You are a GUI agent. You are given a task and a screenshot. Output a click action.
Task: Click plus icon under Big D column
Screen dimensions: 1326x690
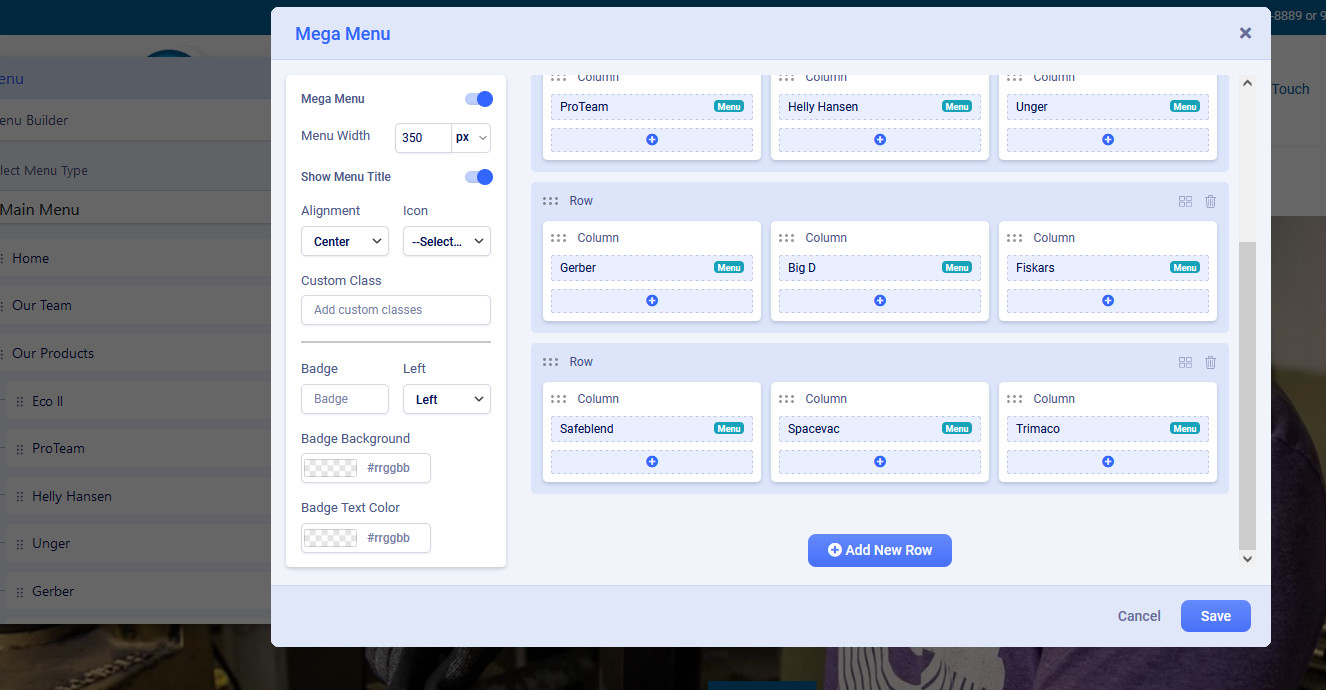880,301
